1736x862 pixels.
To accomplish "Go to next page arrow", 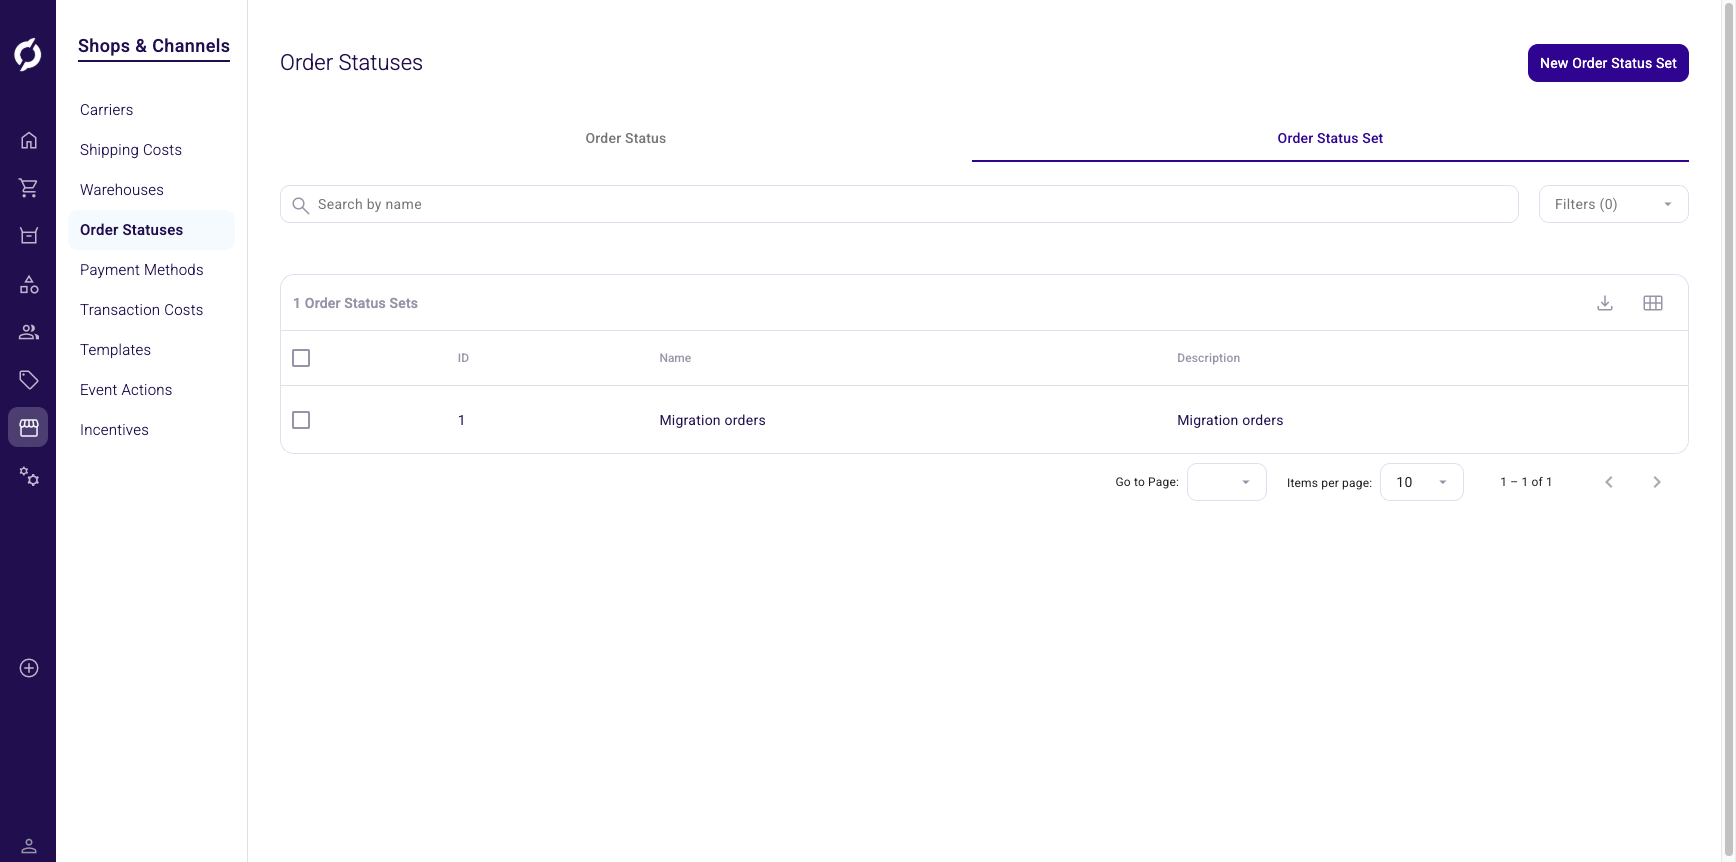I will tap(1657, 482).
